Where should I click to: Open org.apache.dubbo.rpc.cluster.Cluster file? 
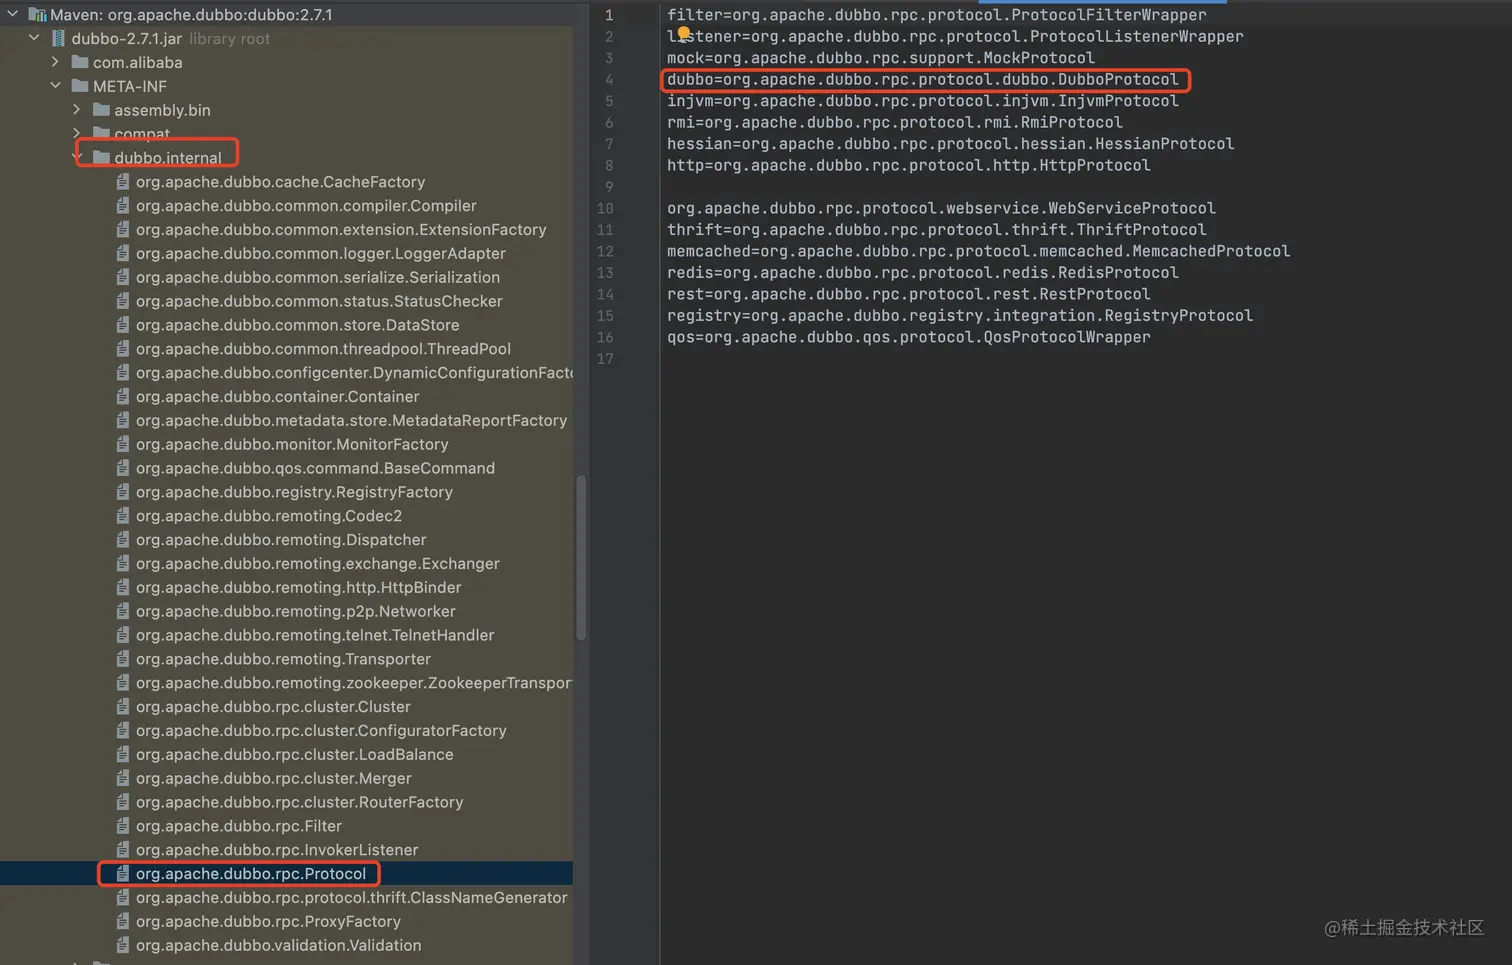coord(273,706)
